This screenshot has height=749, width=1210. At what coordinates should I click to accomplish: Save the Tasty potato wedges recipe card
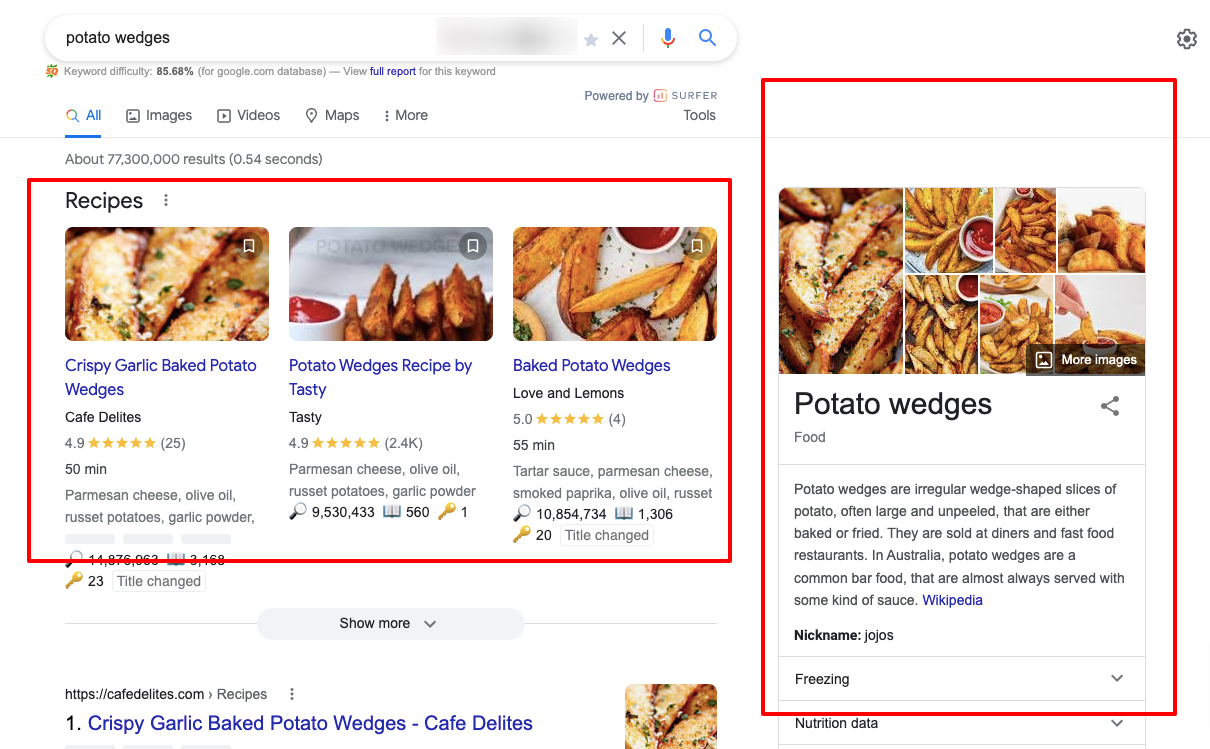pos(472,245)
